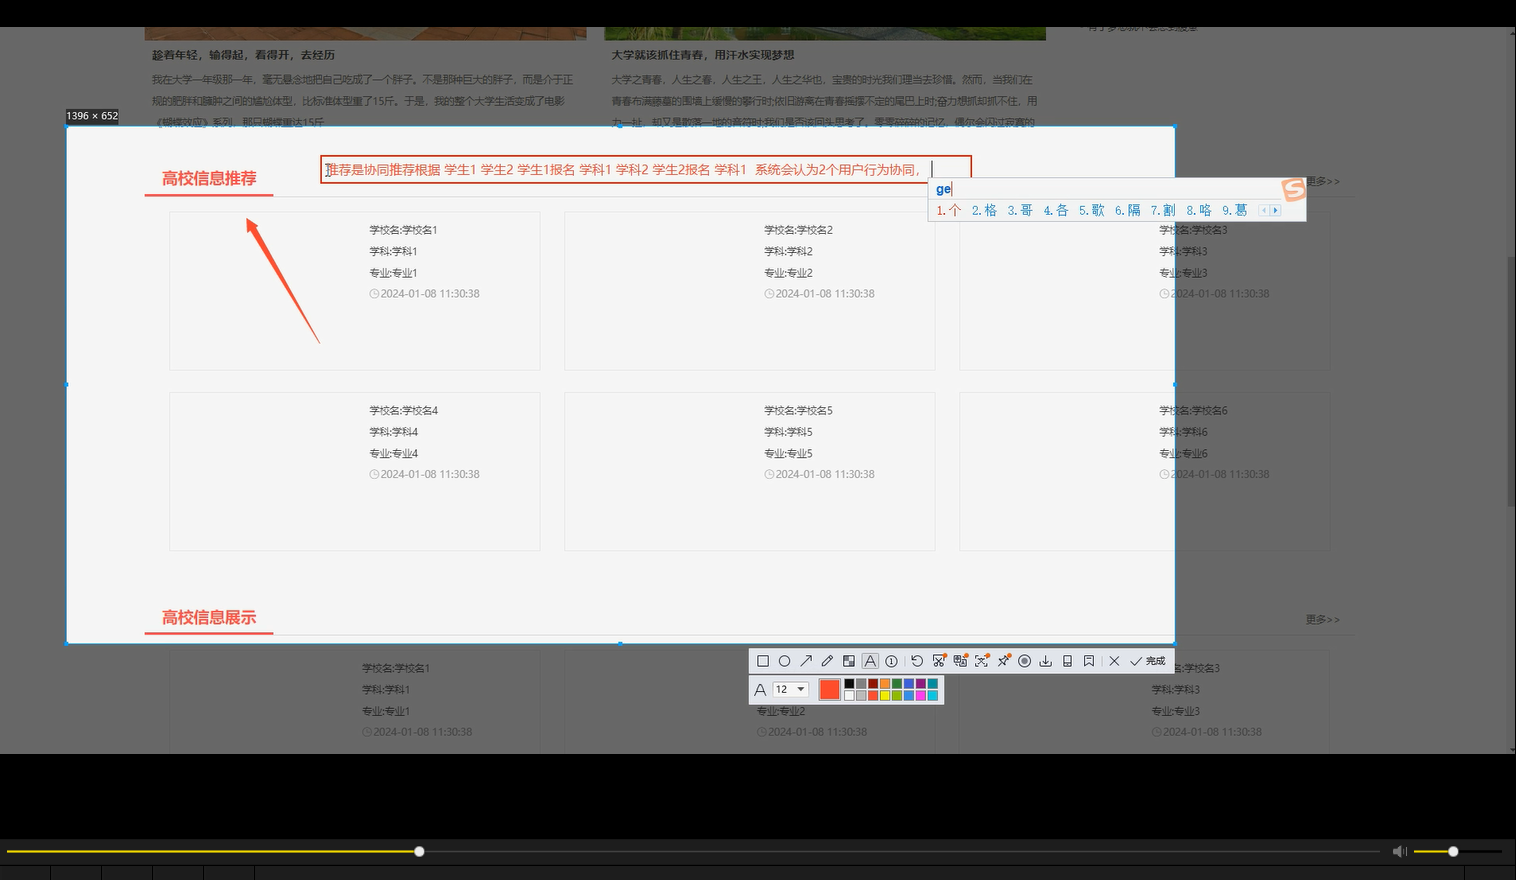
Task: Open 更多>> beside 高校信息展示
Action: tap(1320, 619)
